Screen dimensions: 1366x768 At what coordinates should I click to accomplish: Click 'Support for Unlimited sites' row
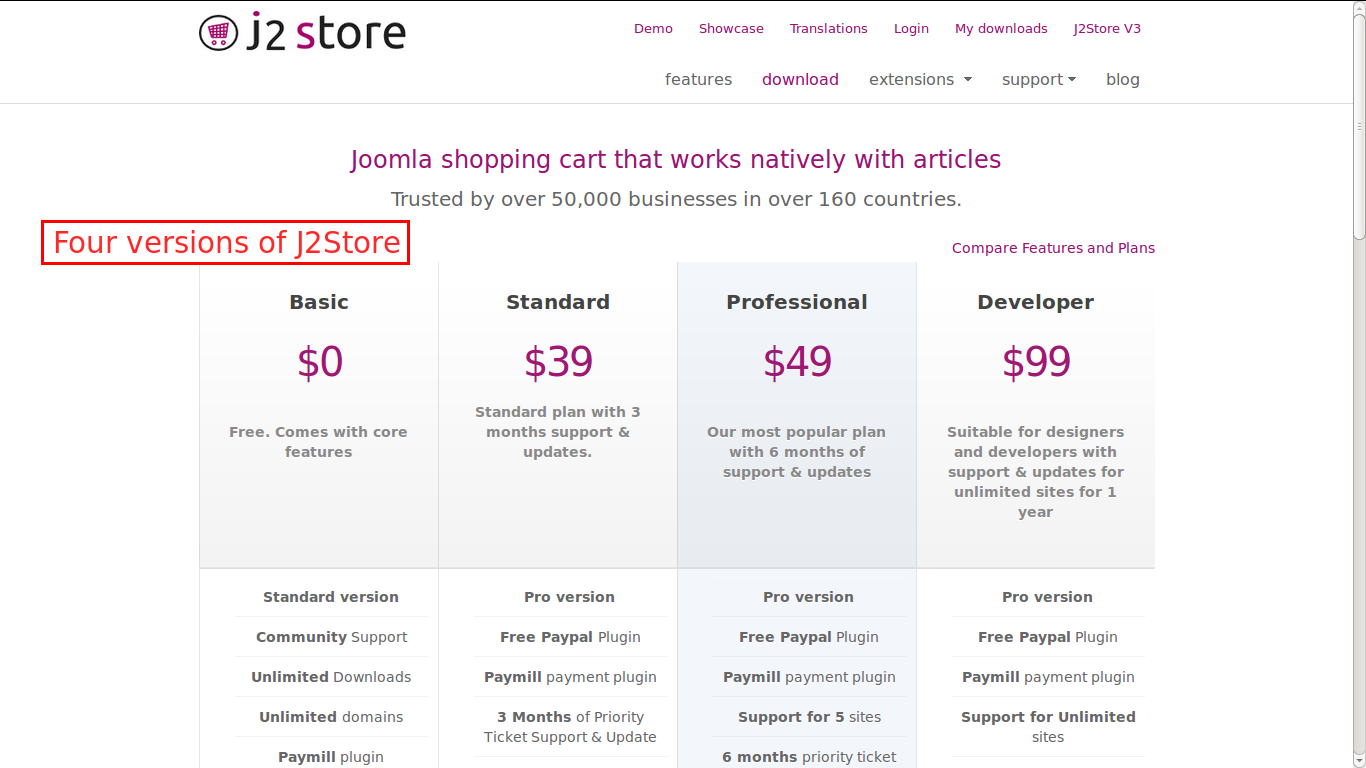(x=1048, y=727)
